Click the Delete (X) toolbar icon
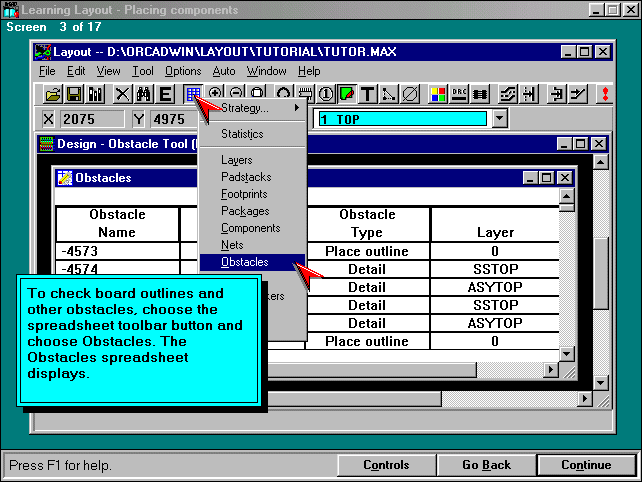This screenshot has height=482, width=642. pos(122,95)
